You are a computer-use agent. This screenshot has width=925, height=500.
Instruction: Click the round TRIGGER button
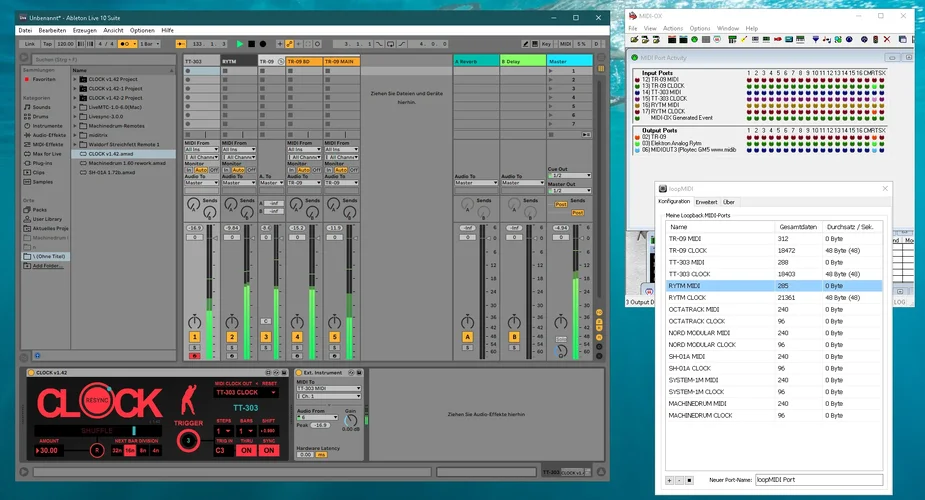point(188,440)
